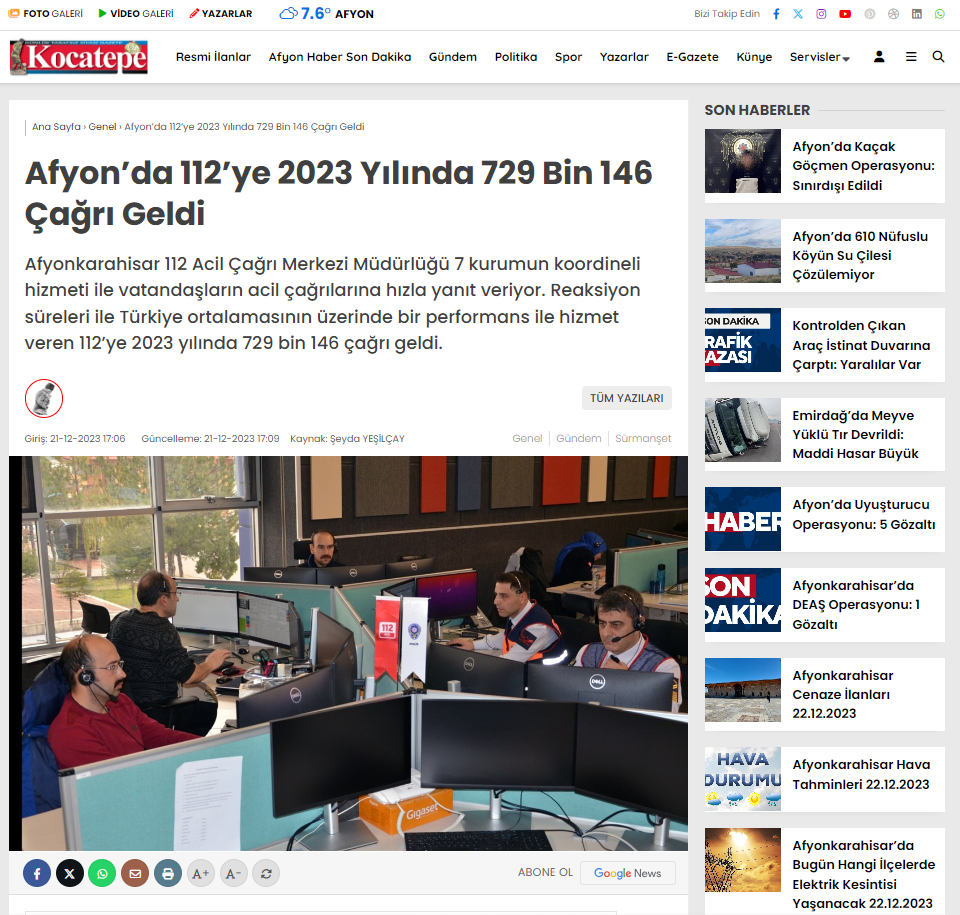Click the search magnifier icon
Screen dimensions: 960x915
coord(938,57)
